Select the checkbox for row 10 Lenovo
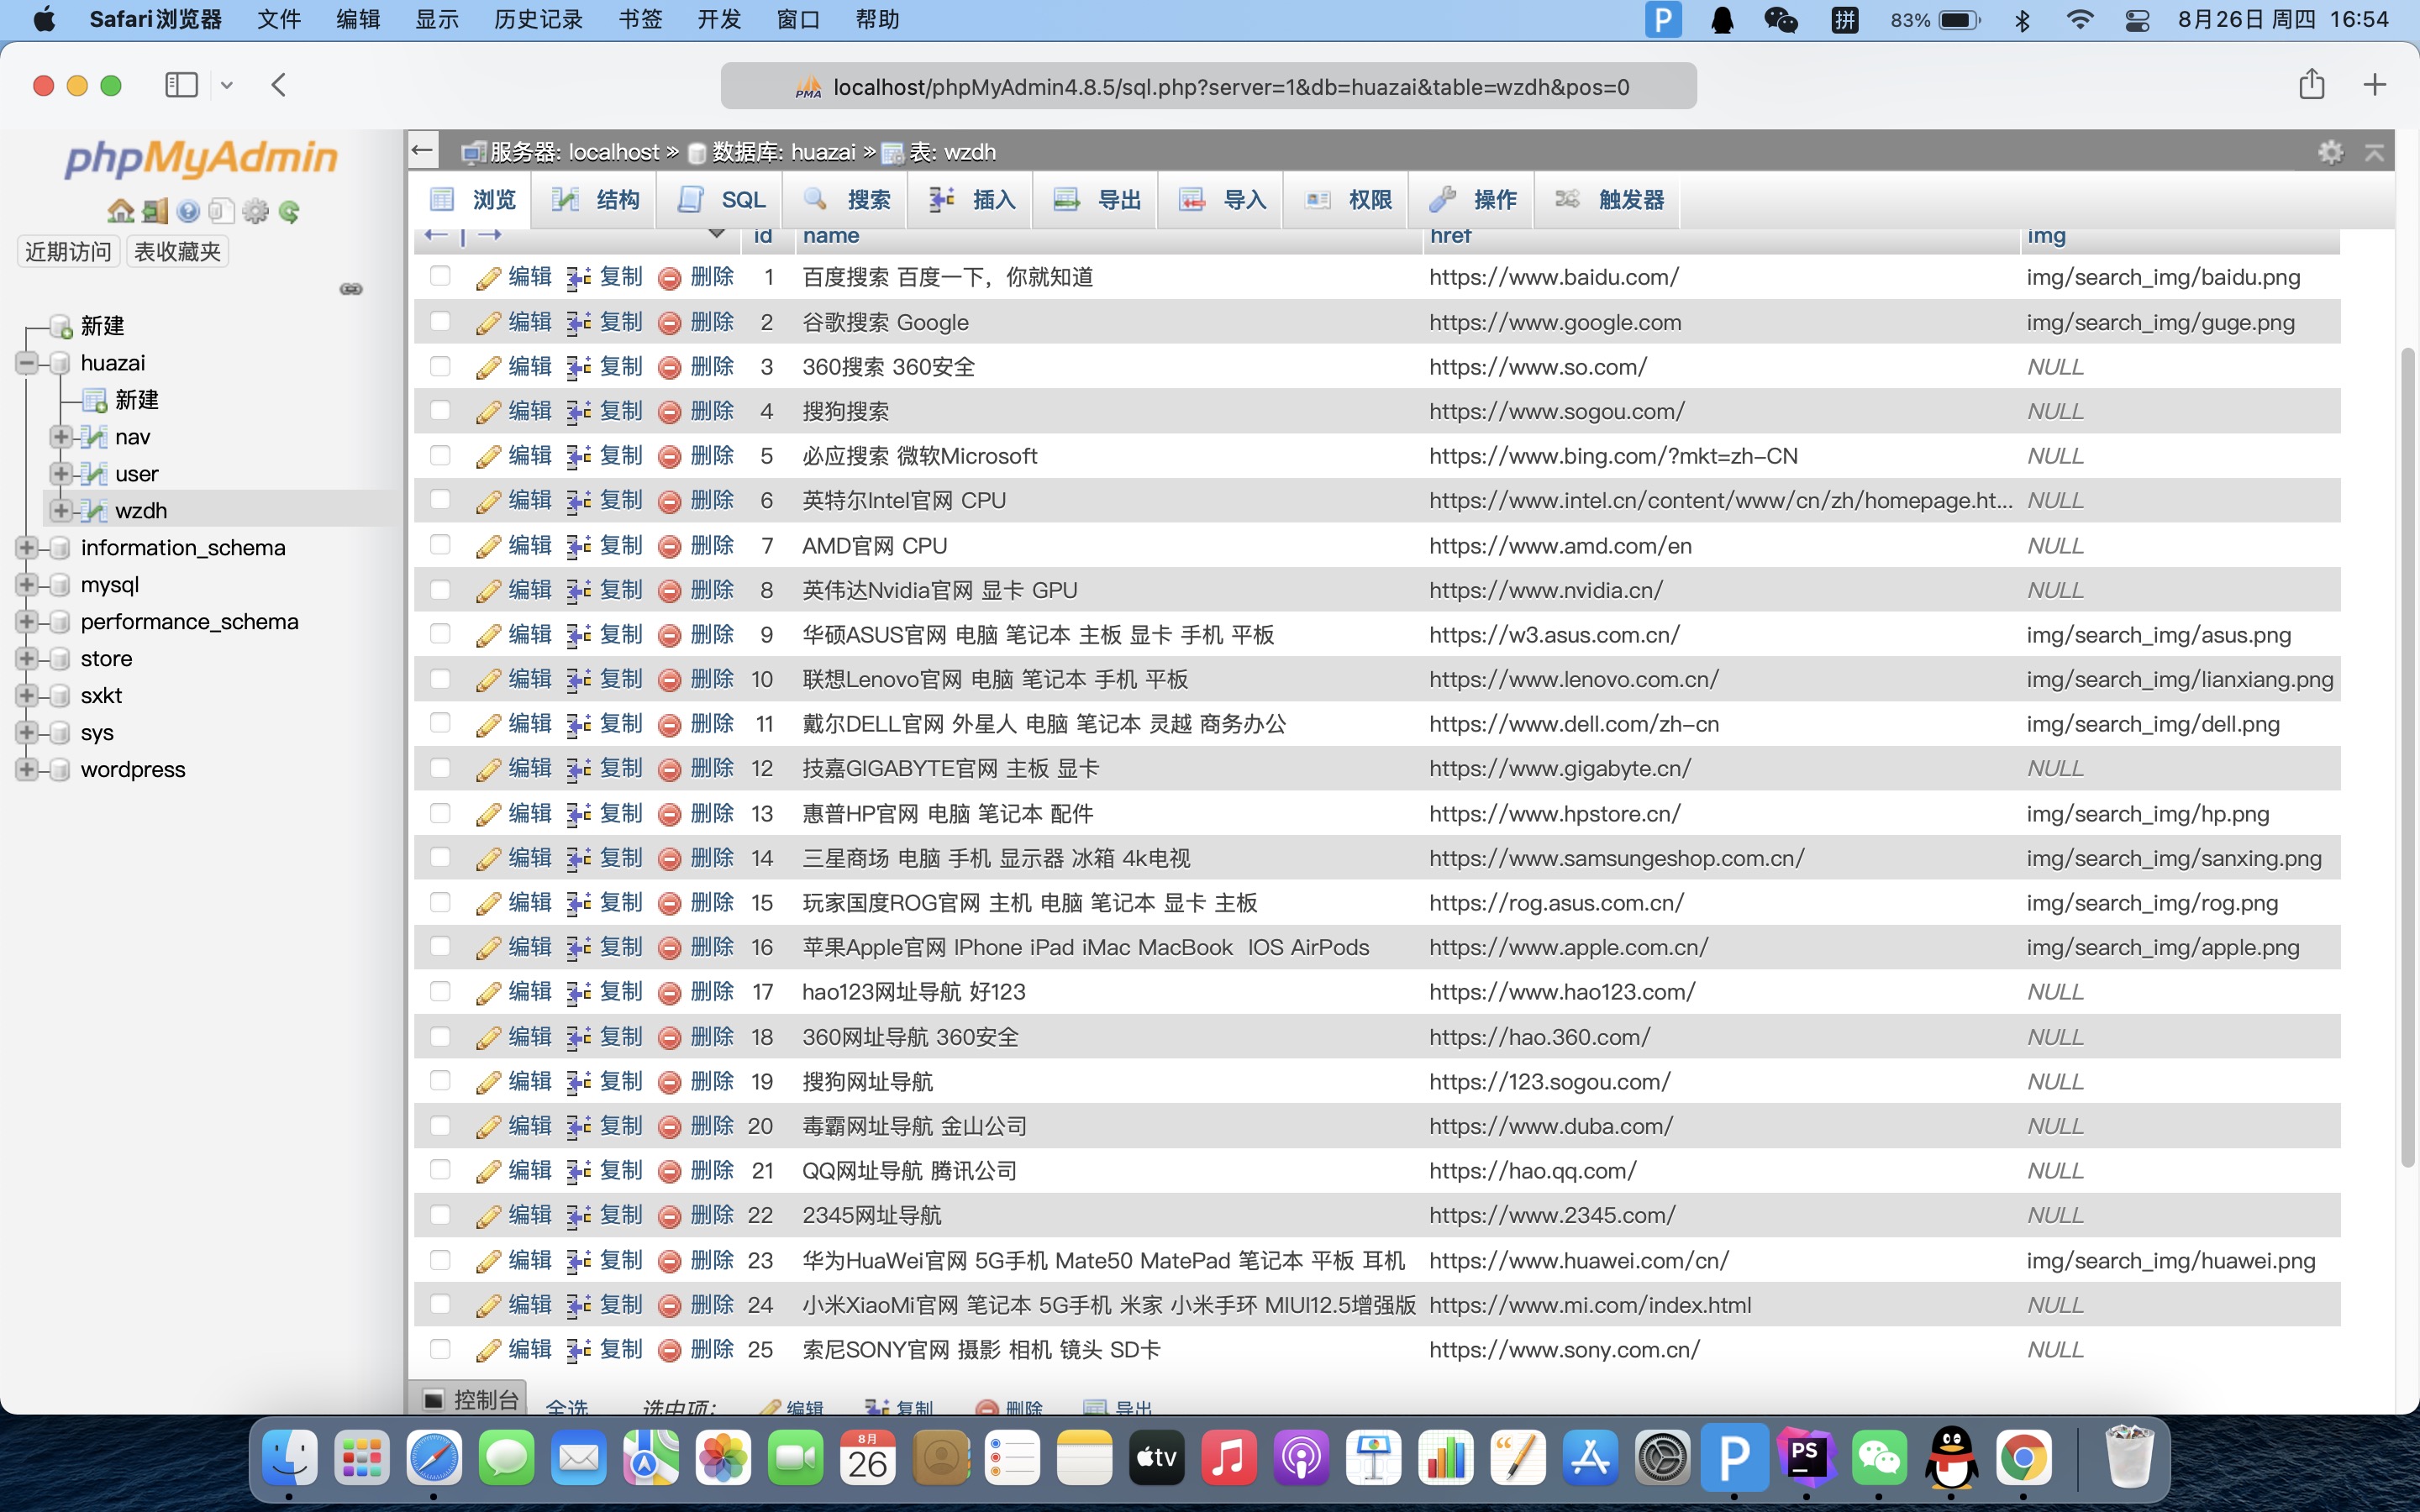Viewport: 2420px width, 1512px height. click(x=440, y=678)
